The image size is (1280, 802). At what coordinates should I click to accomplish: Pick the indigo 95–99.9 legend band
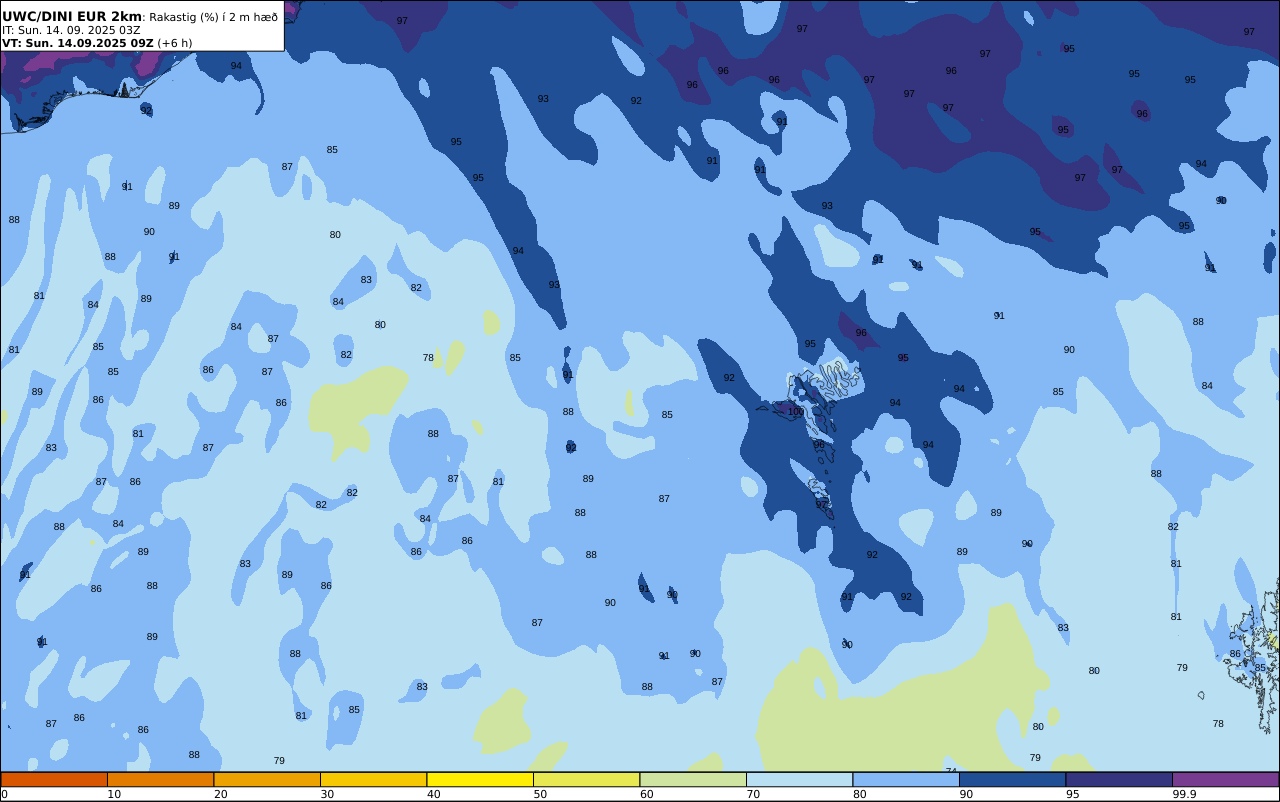click(1119, 779)
